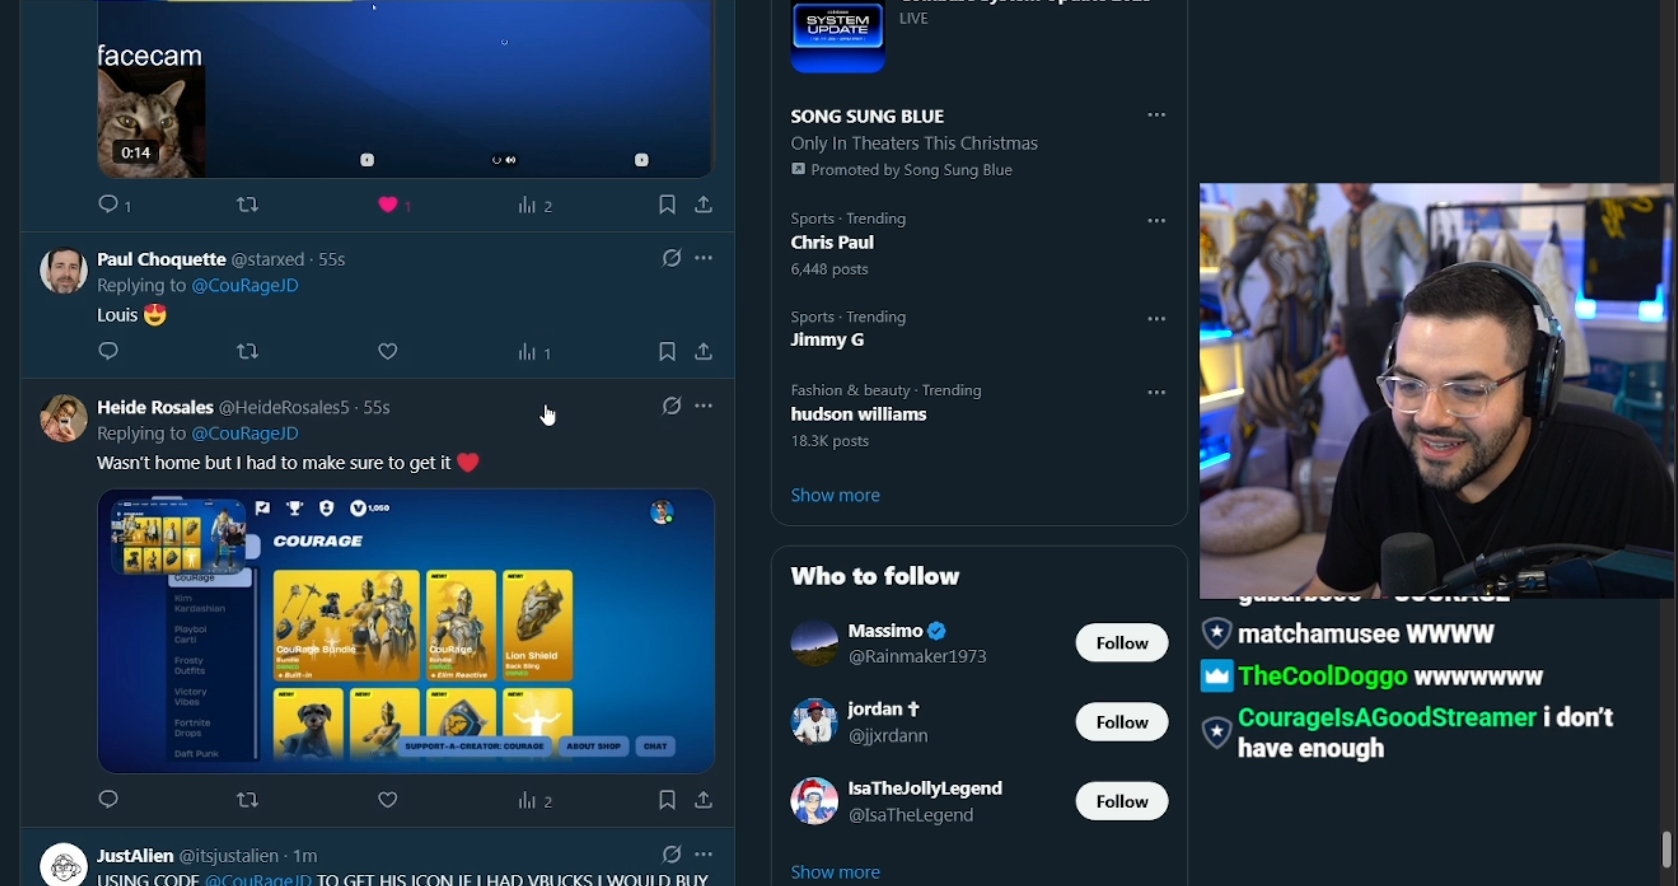
Task: Share the facecam video post
Action: [704, 205]
